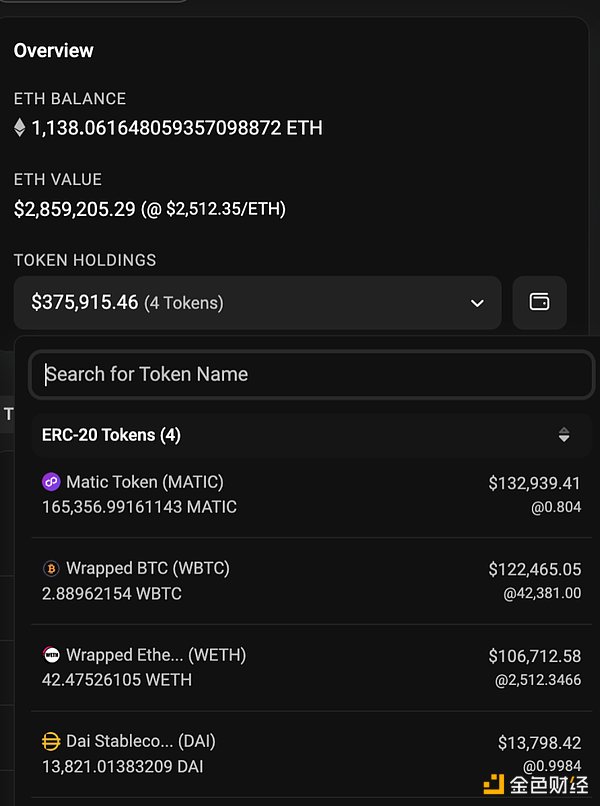Open the wallet icon button

tap(539, 302)
